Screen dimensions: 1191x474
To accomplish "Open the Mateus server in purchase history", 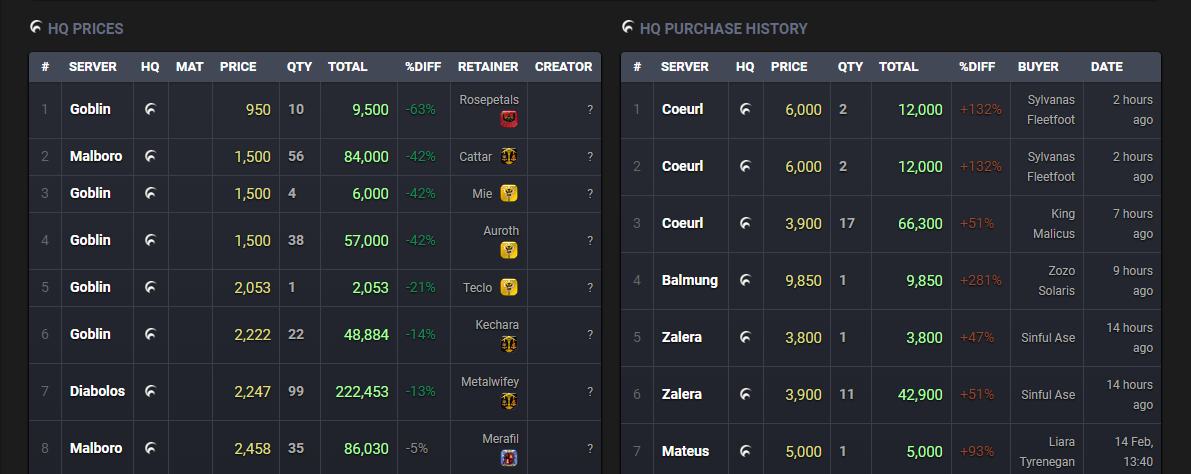I will (685, 451).
